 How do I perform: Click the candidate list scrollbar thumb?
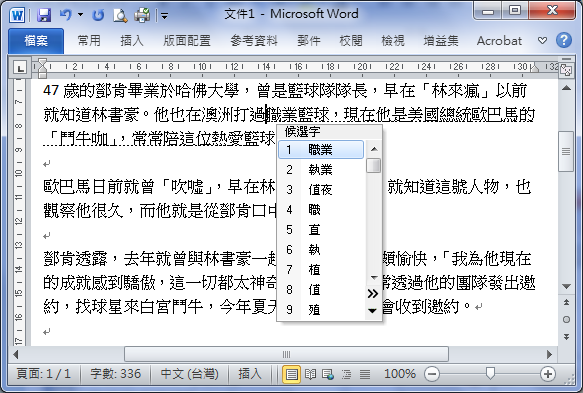tap(373, 165)
